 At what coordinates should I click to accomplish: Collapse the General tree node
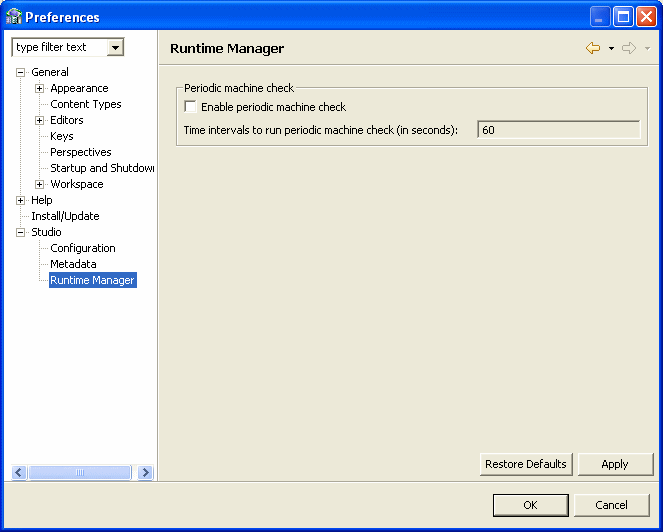20,72
